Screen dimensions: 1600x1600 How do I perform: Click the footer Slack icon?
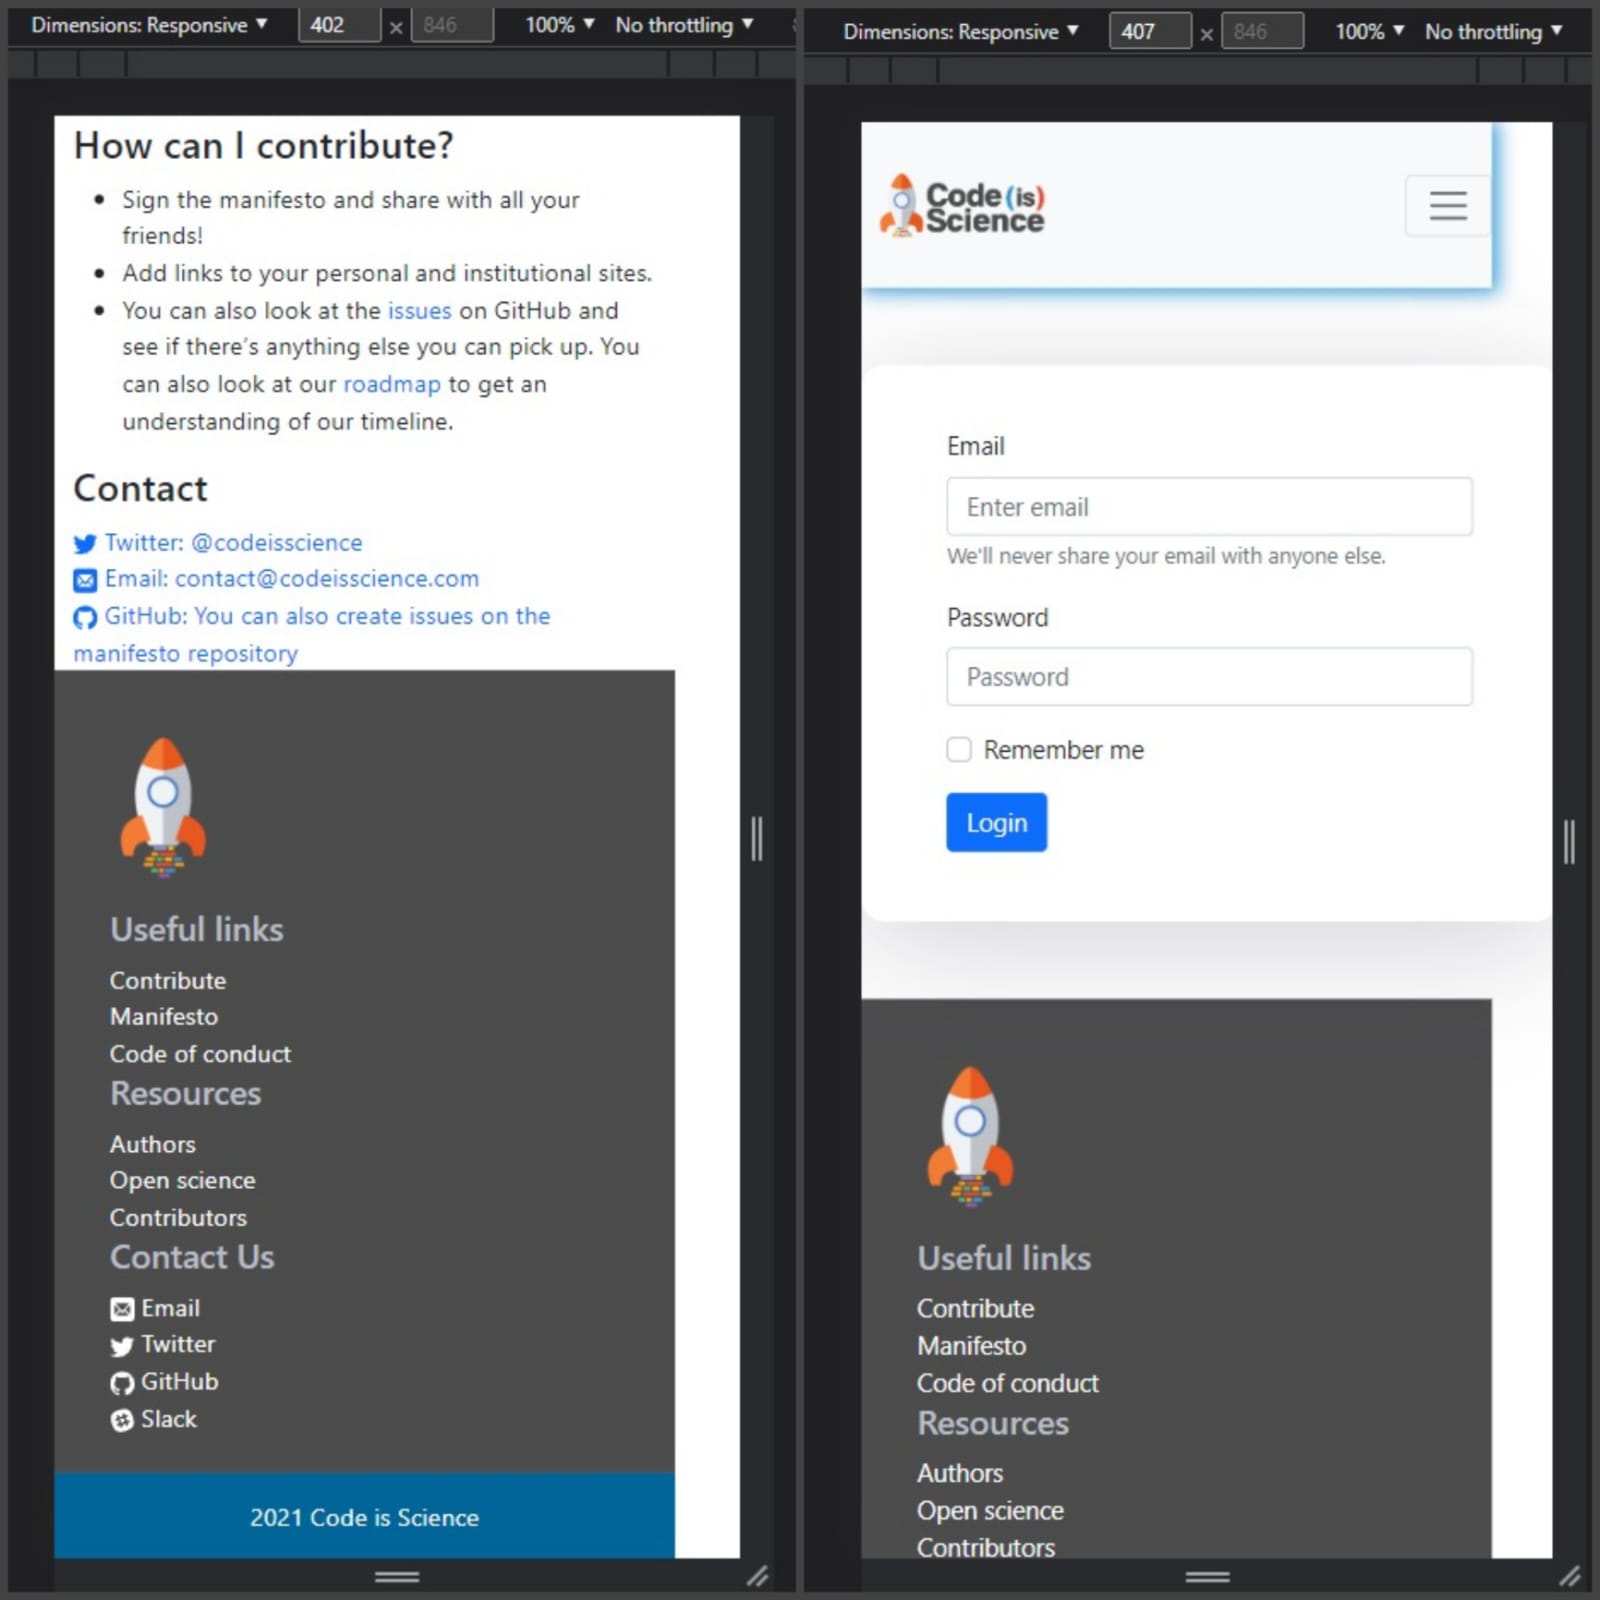pyautogui.click(x=122, y=1421)
